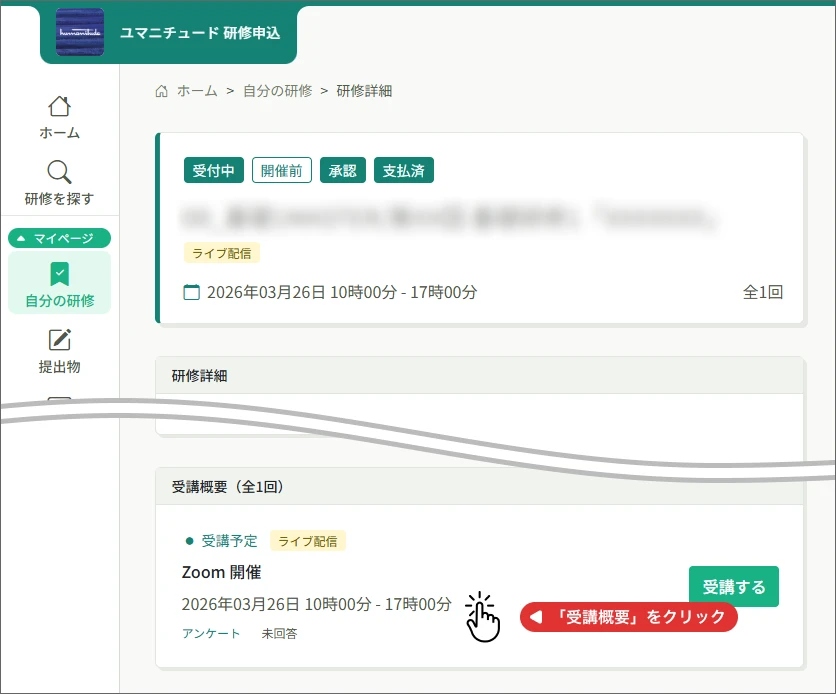Viewport: 836px width, 694px height.
Task: Open the ホーム sidebar house icon
Action: [60, 106]
